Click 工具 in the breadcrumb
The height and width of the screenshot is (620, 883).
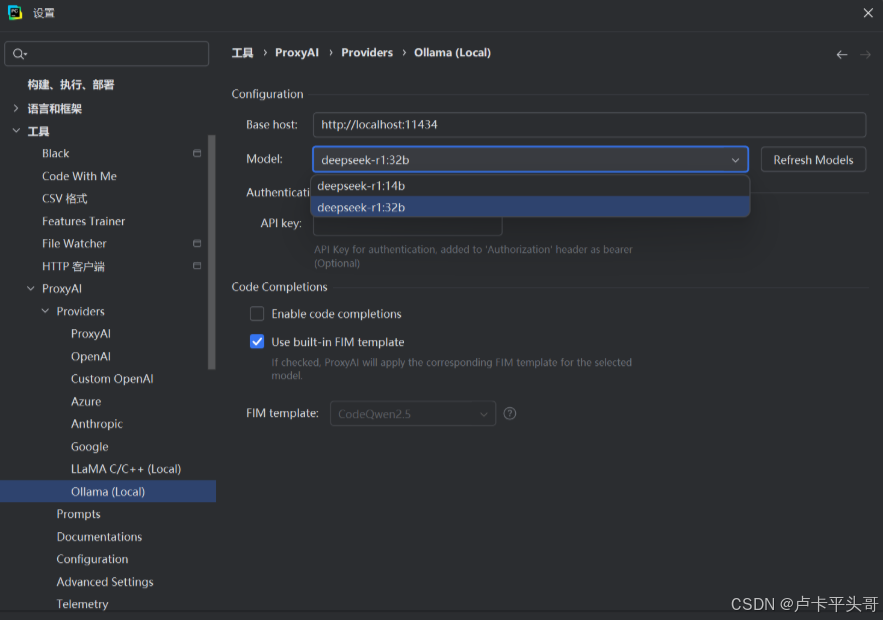242,53
